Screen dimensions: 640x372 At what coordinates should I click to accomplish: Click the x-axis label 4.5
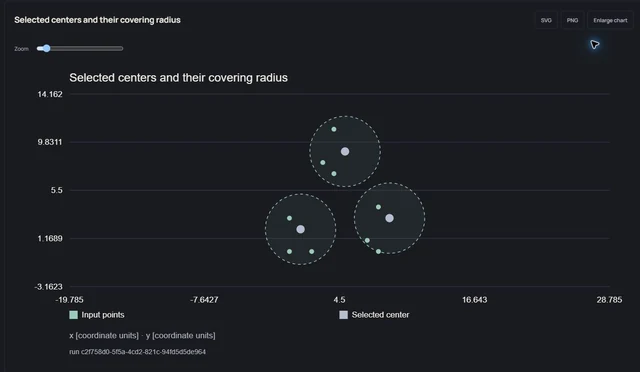coord(339,300)
